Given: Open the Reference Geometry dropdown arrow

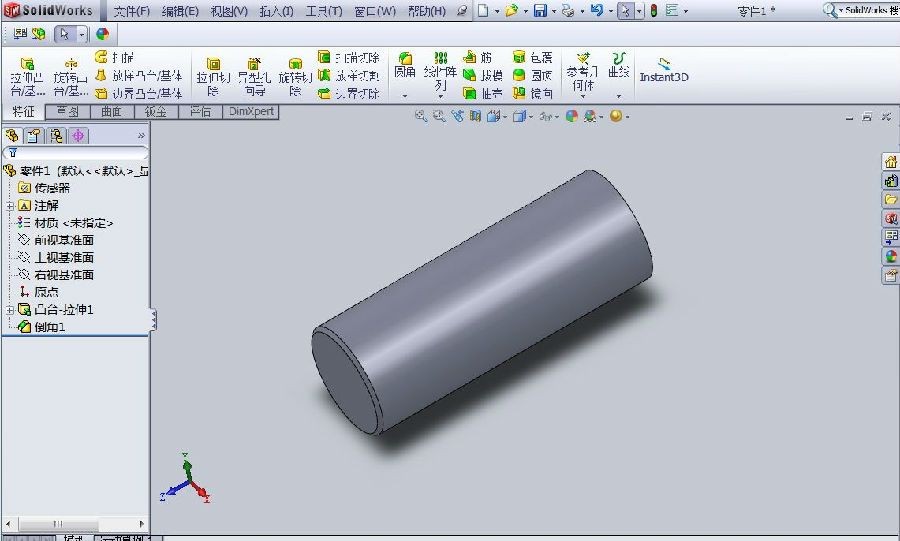Looking at the screenshot, I should click(x=582, y=96).
